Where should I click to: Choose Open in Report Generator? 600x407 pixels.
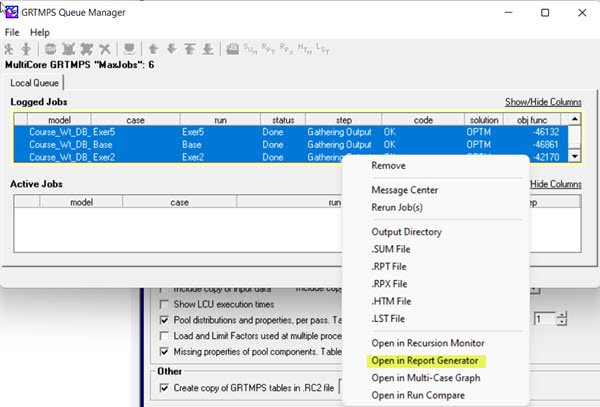(x=426, y=360)
